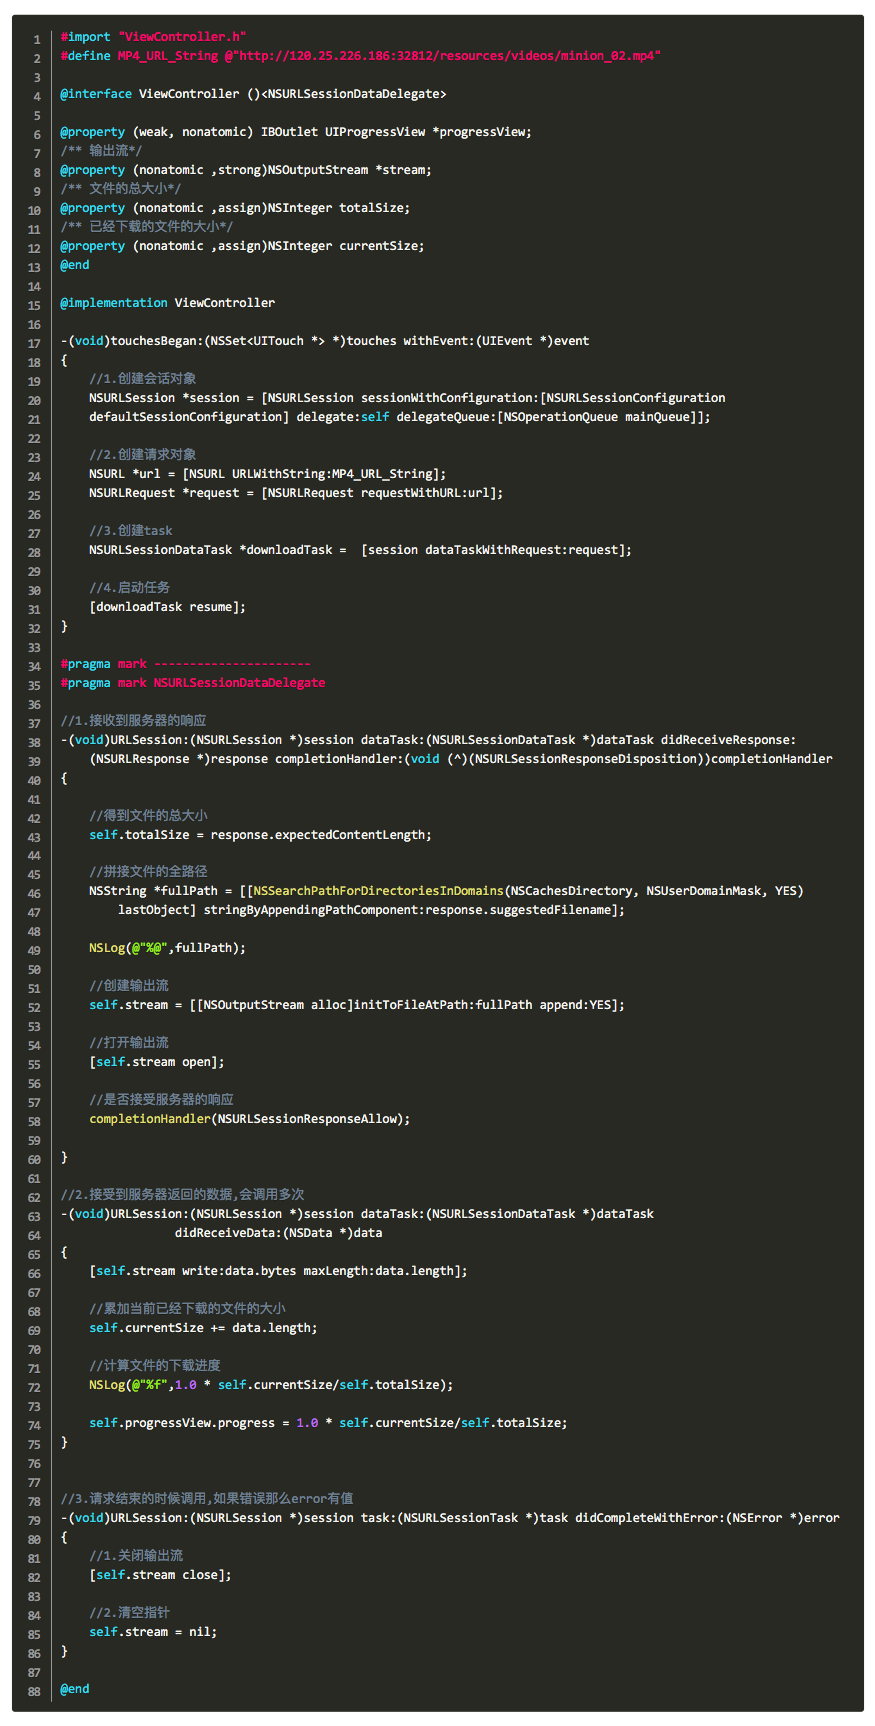Click the //是否接受服务器的响应 comment
The height and width of the screenshot is (1726, 875).
pos(161,1100)
